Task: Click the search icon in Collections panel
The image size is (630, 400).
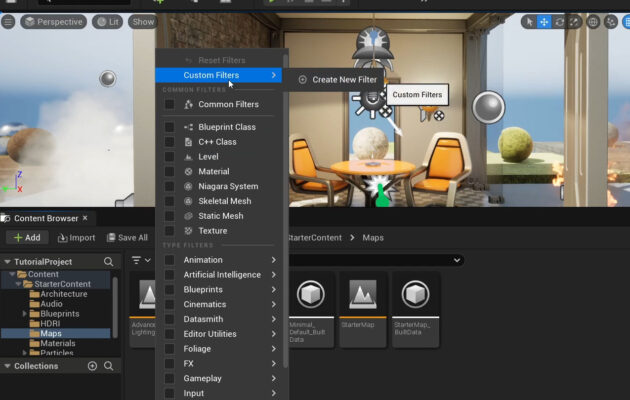Action: (109, 366)
